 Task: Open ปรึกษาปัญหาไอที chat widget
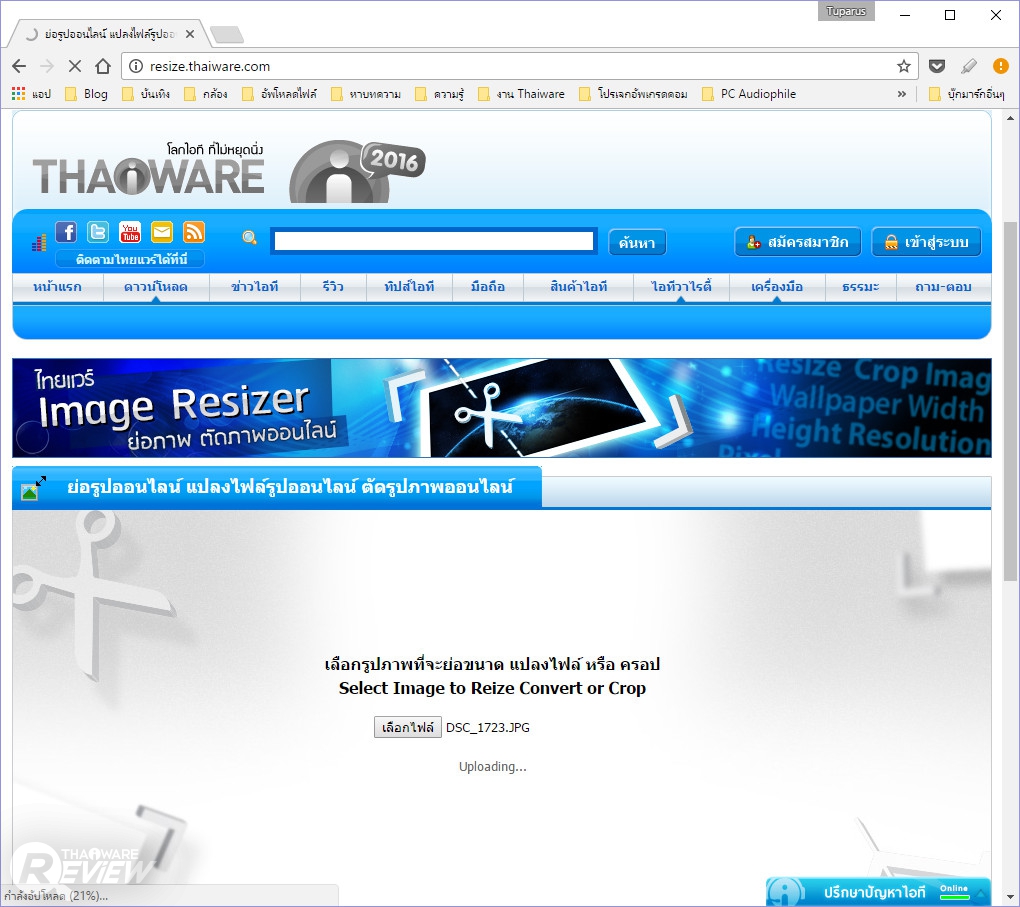click(878, 892)
